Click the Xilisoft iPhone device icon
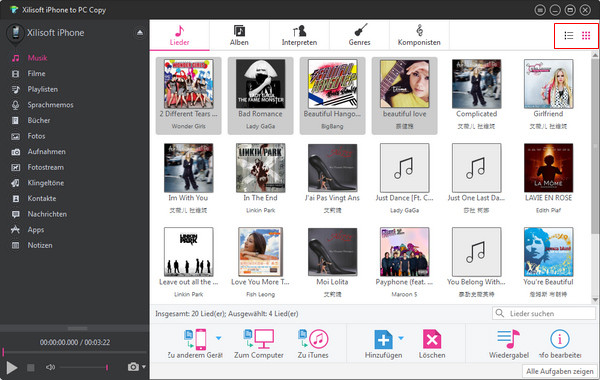Screen dimensions: 600x380 click(15, 34)
